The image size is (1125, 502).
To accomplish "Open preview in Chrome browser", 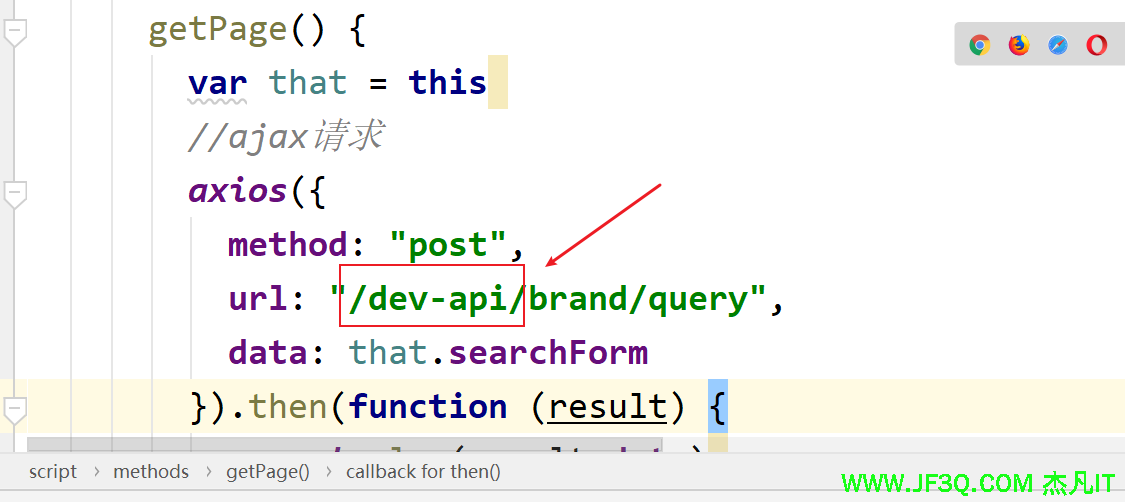I will pos(980,45).
